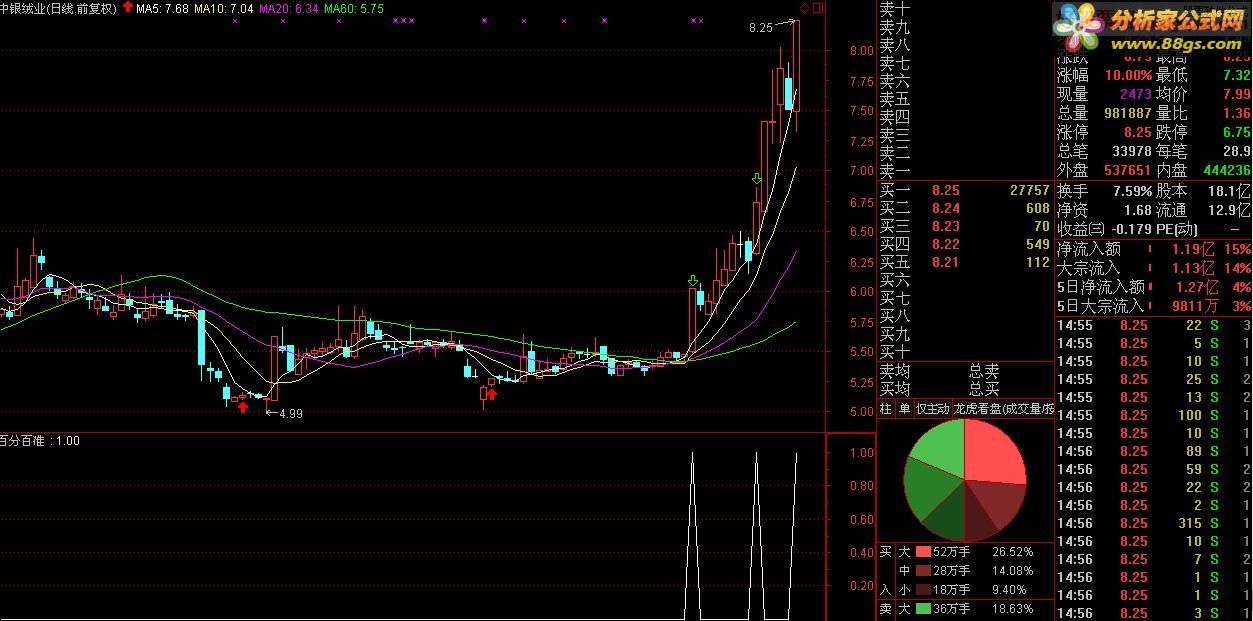1253x621 pixels.
Task: Select the 14:56 trade with volume 315
Action: [1154, 523]
